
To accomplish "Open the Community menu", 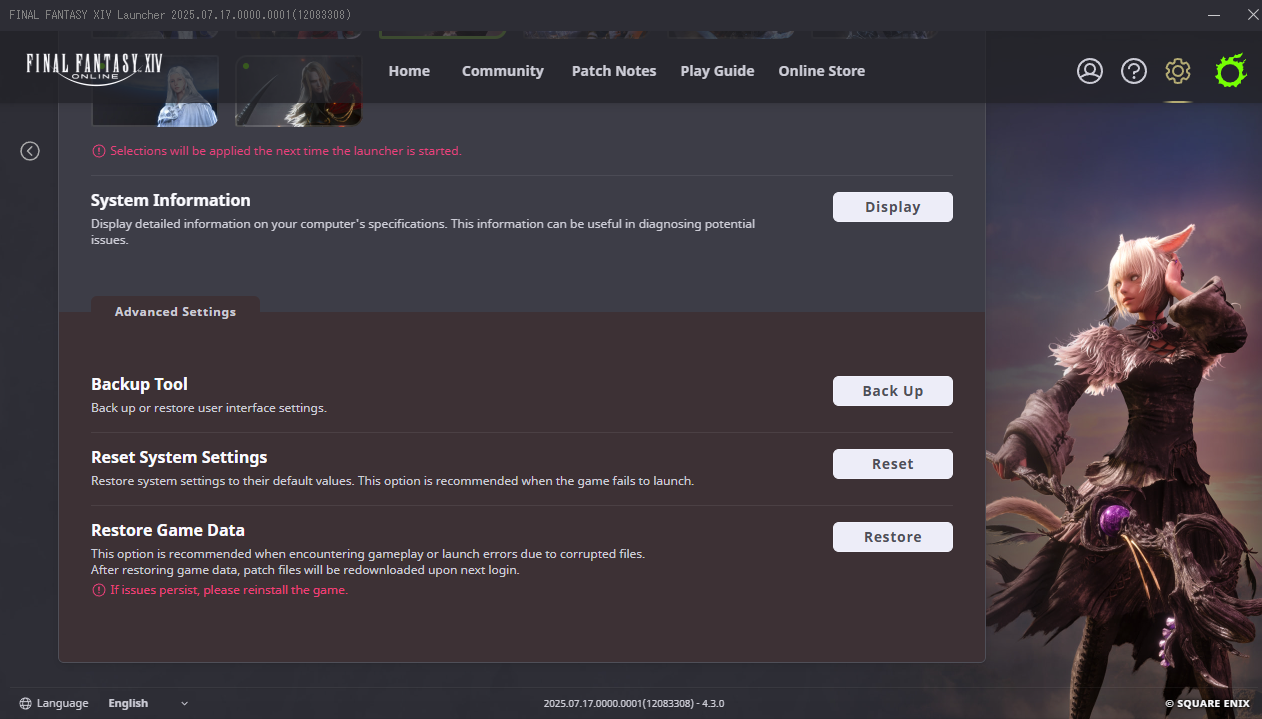I will pos(502,71).
